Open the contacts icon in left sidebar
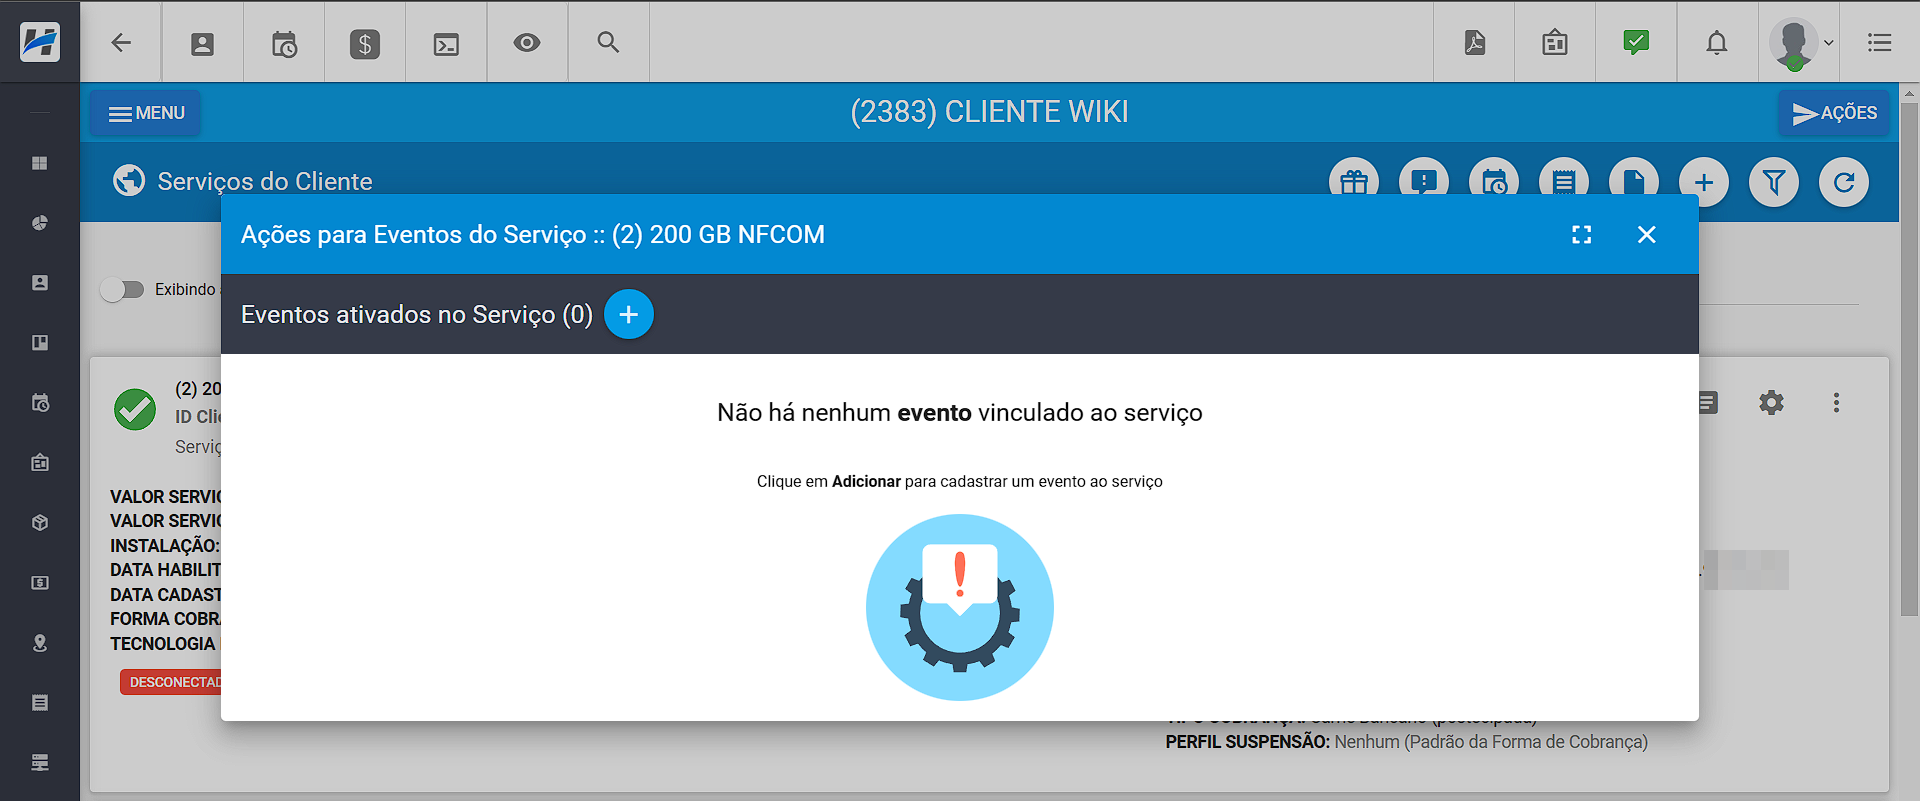 pos(40,283)
